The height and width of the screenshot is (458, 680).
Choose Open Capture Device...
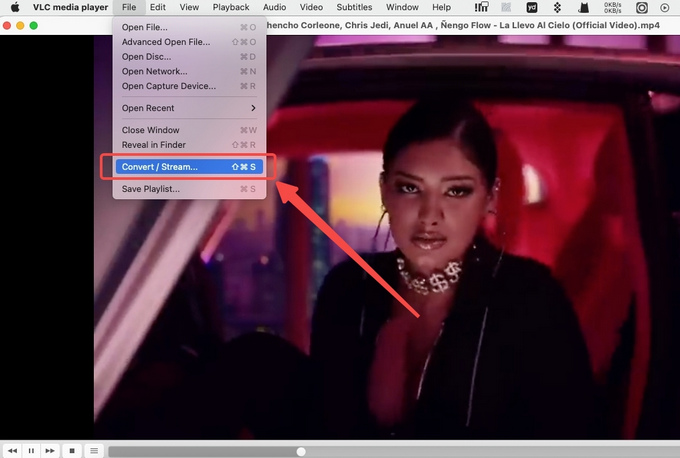pyautogui.click(x=189, y=86)
